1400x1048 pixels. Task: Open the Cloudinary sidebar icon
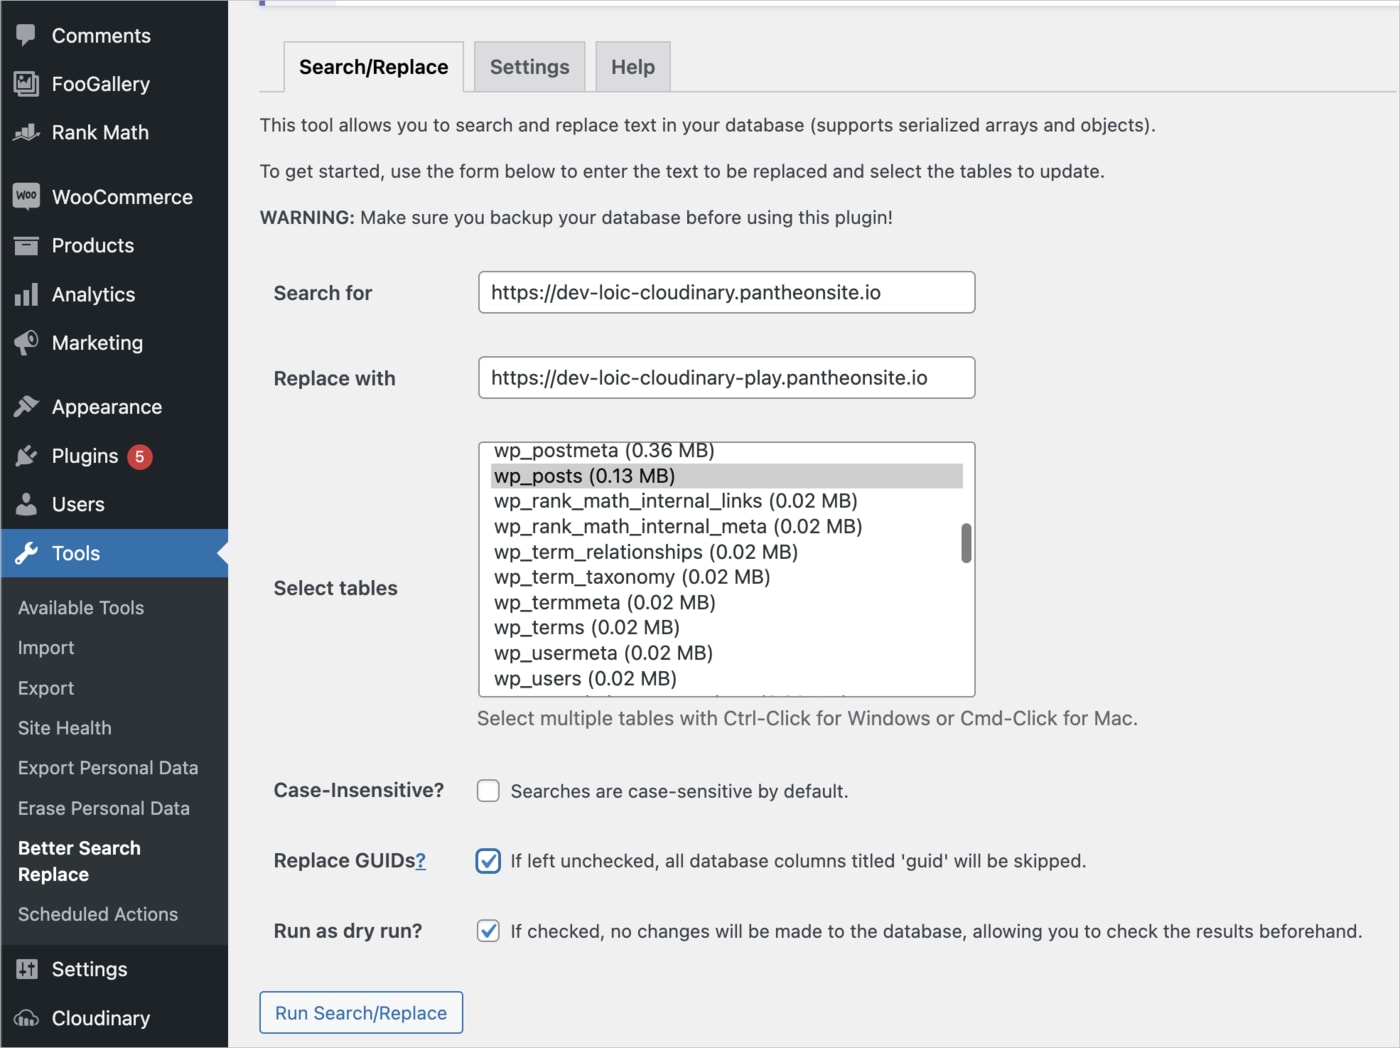[x=27, y=1018]
